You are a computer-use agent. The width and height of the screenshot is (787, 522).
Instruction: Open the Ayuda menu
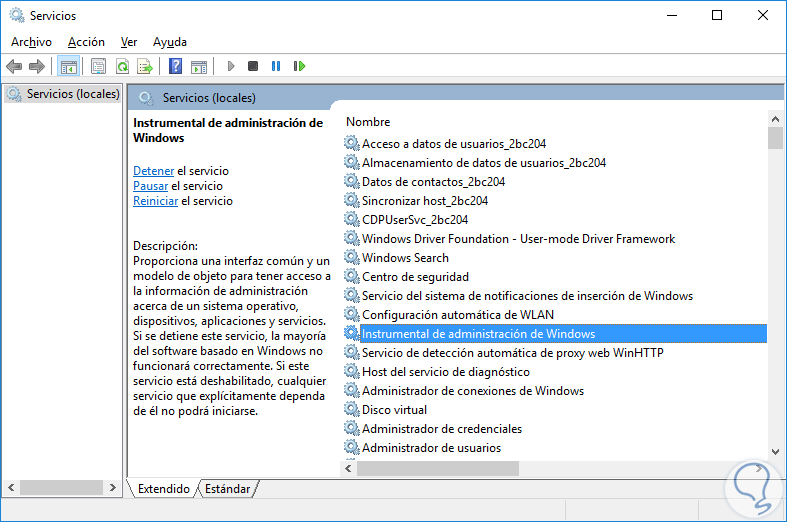170,42
